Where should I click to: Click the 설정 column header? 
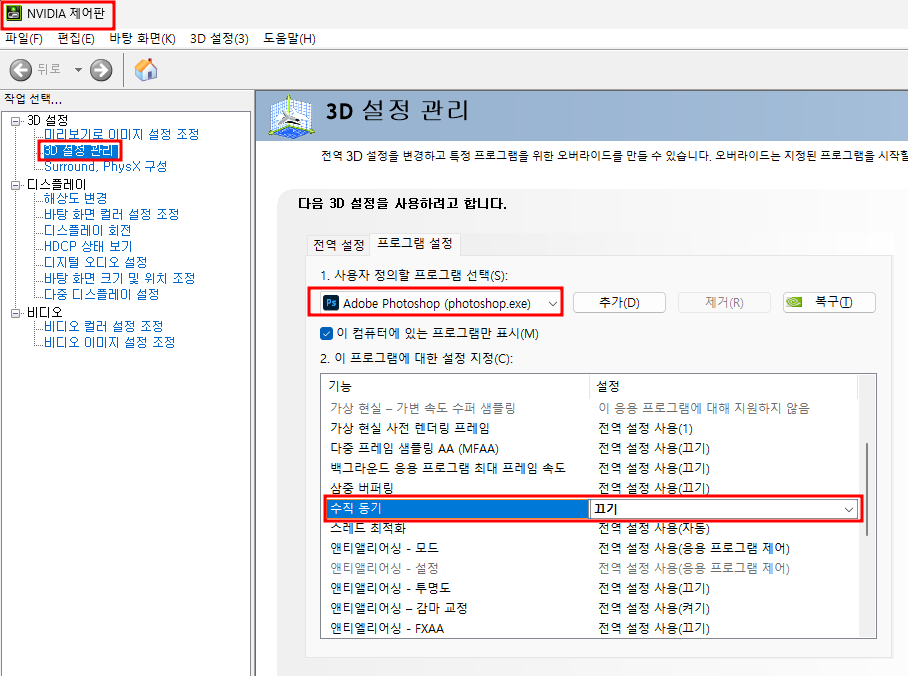tap(724, 386)
